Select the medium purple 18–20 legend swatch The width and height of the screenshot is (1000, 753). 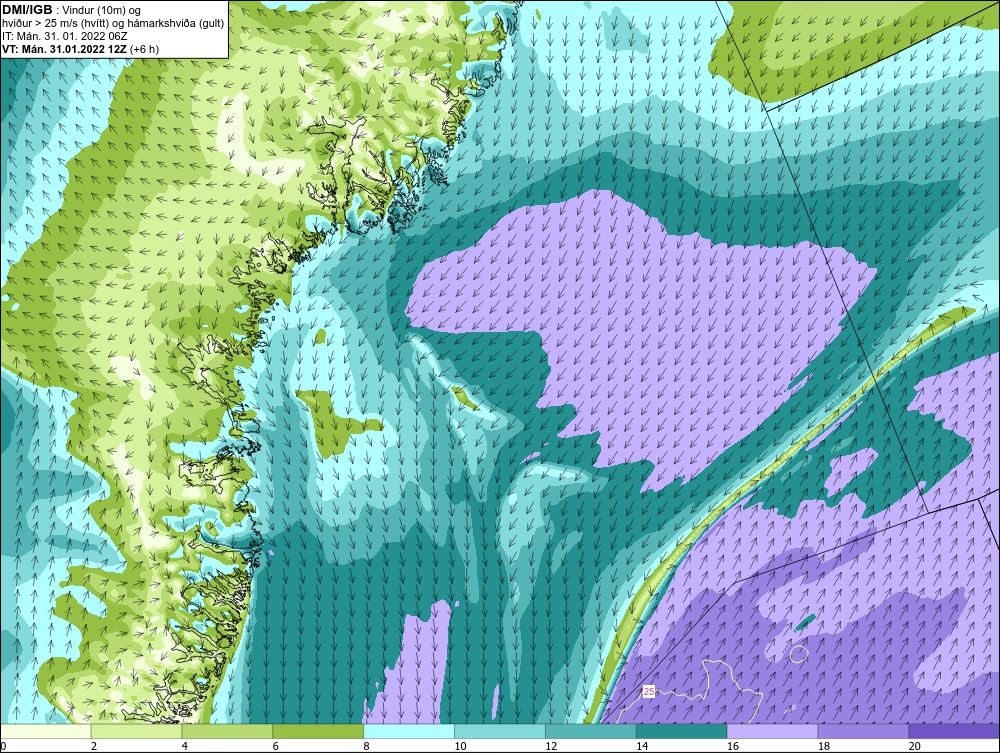point(863,731)
